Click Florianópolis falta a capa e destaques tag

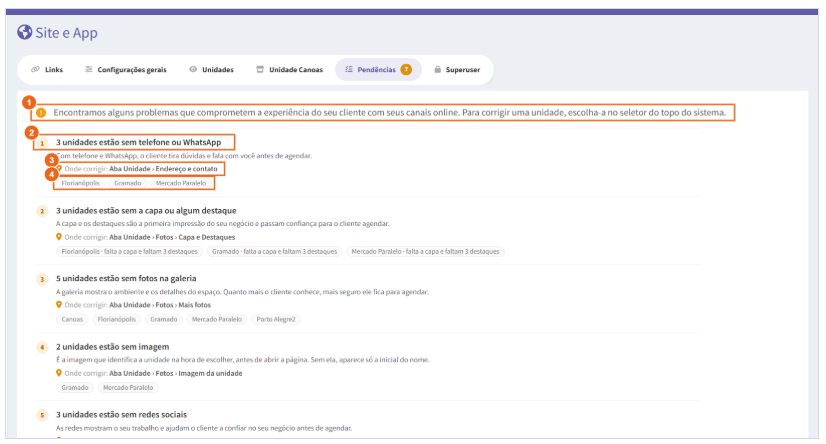[x=129, y=251]
